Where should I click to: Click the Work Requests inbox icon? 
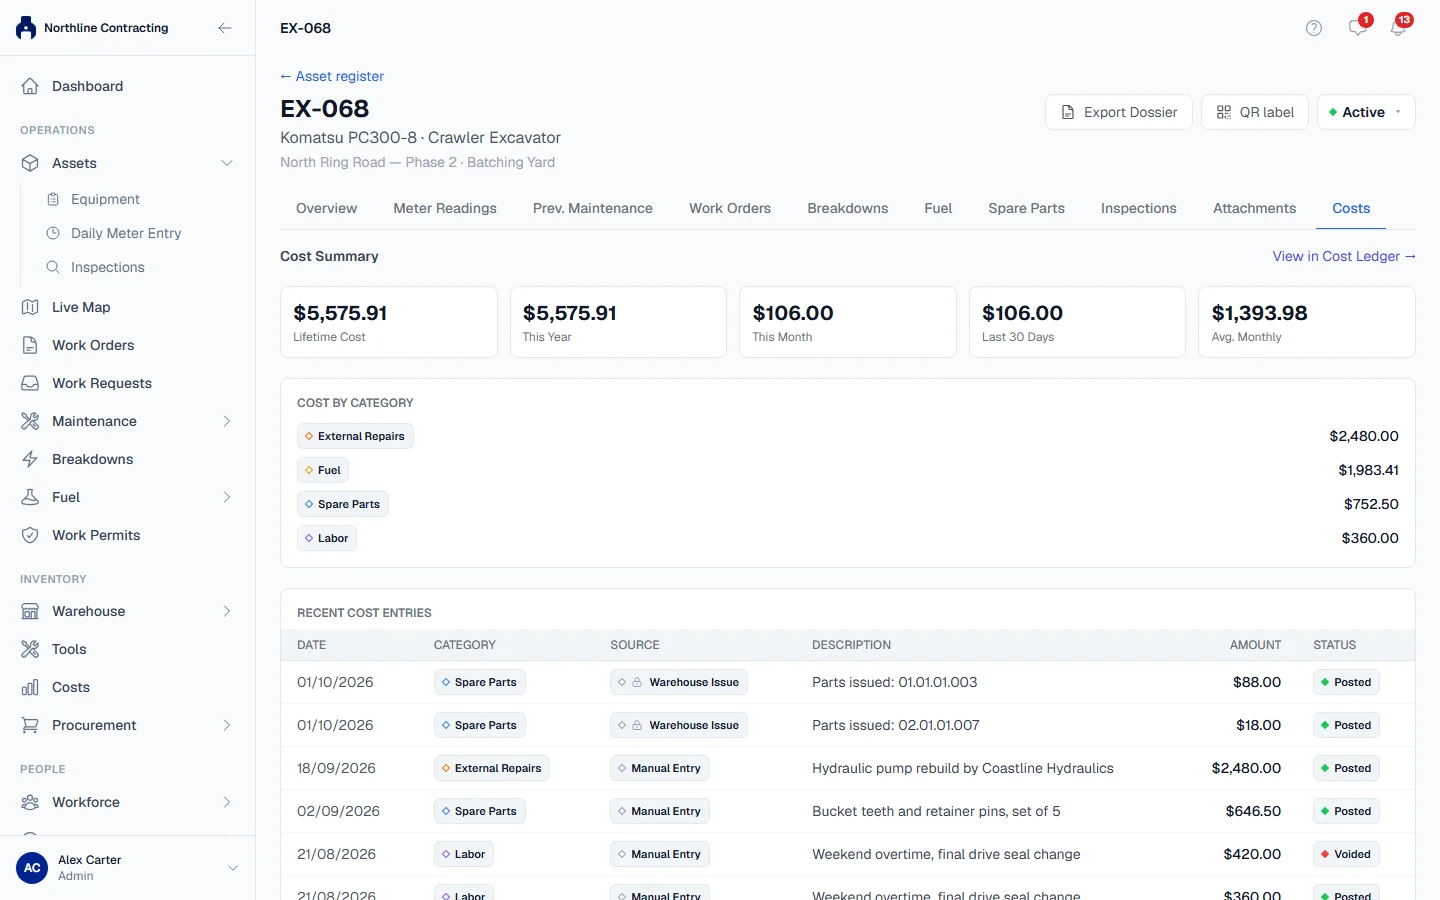(30, 383)
